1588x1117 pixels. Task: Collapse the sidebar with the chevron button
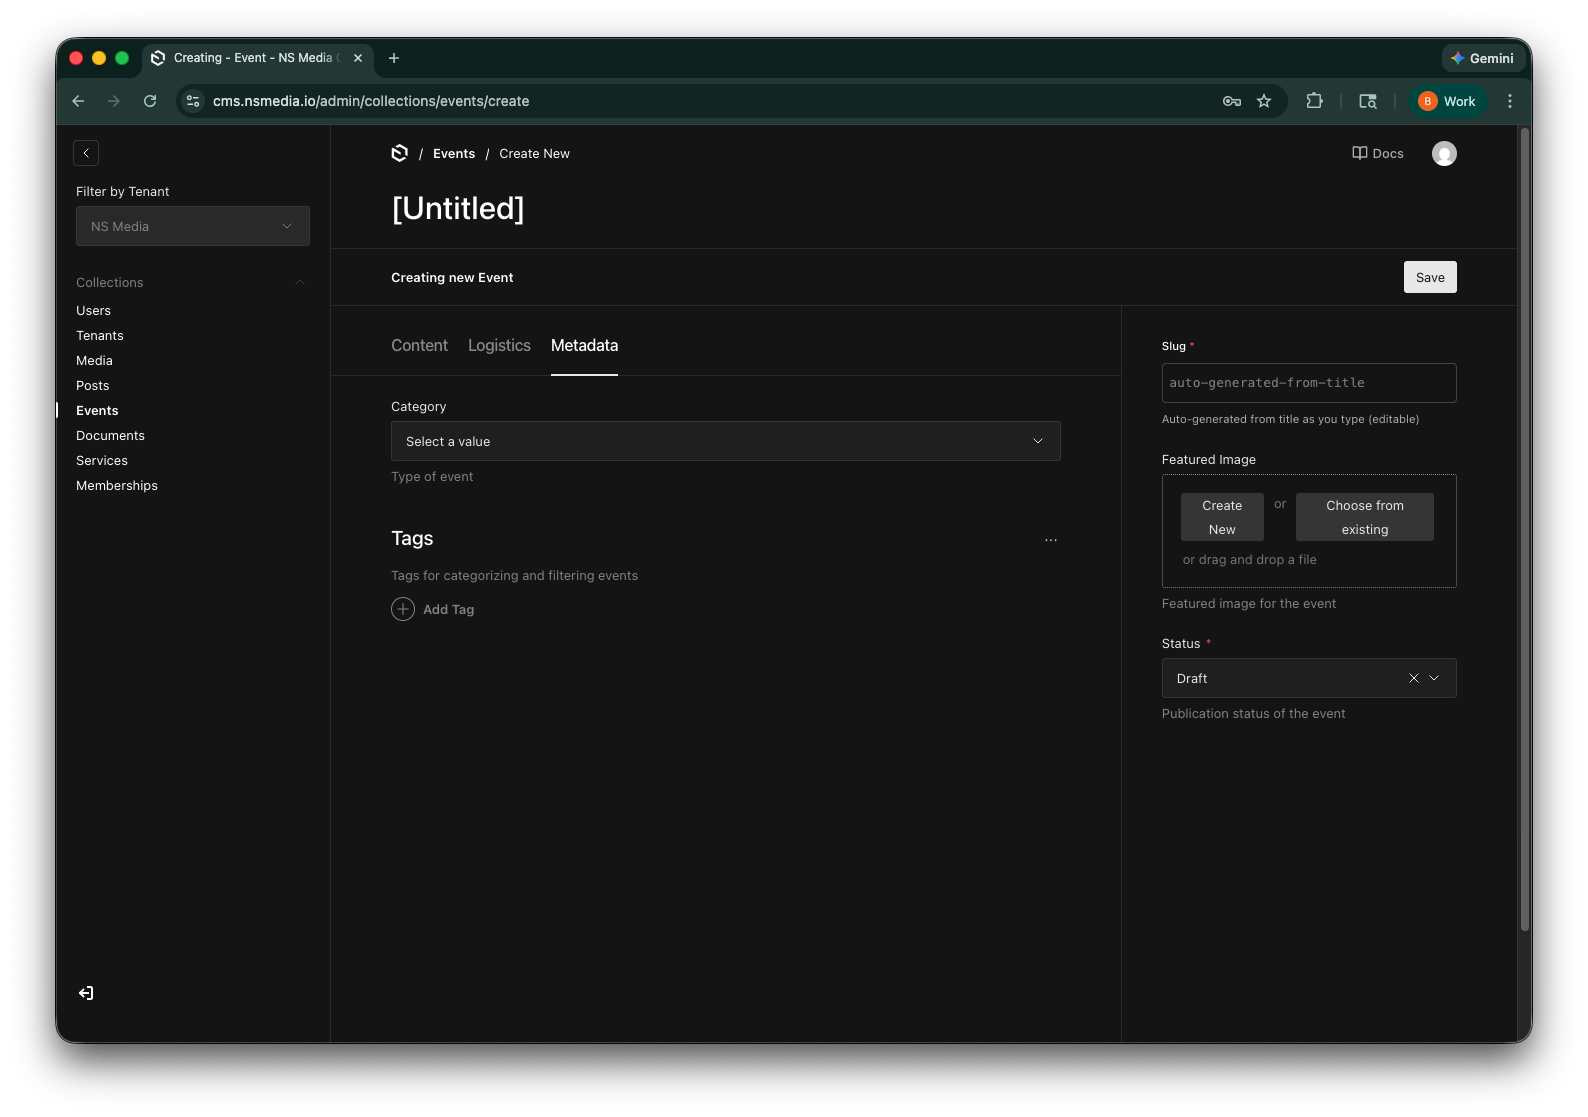point(86,153)
